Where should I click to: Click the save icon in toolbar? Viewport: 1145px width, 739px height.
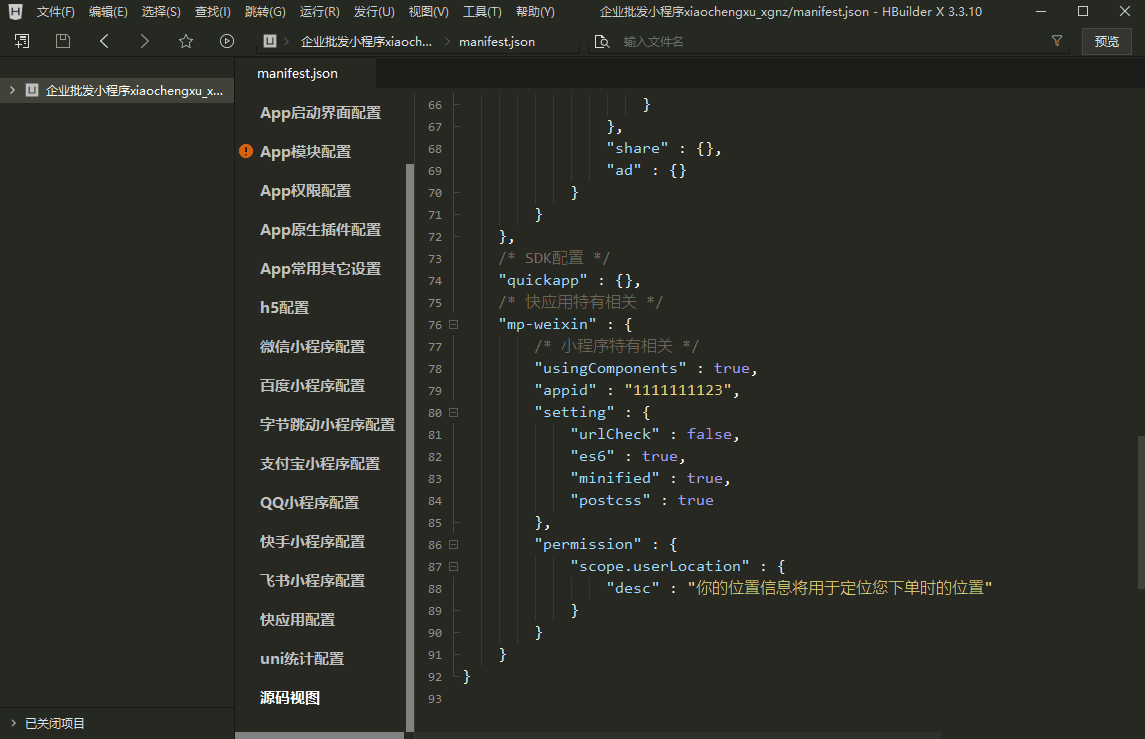coord(63,41)
